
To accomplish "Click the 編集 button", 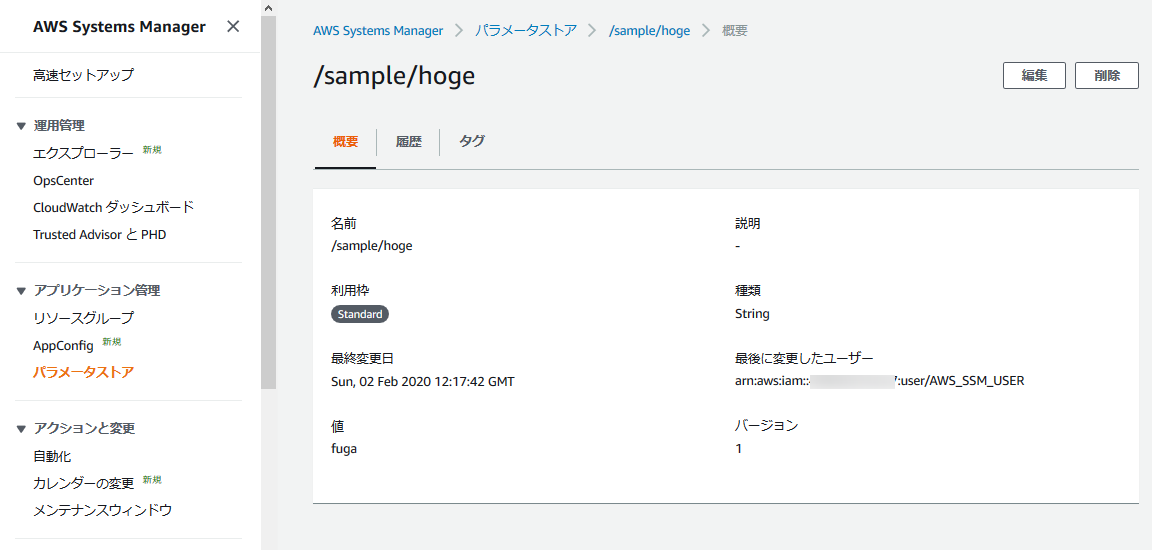I will (1034, 76).
